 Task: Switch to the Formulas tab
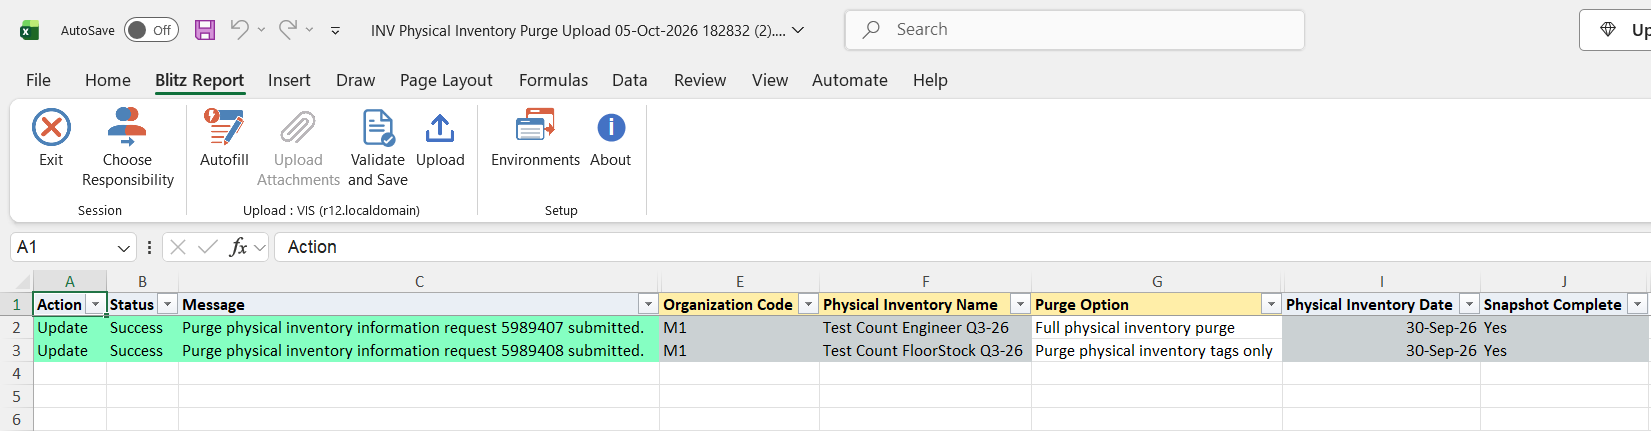553,80
